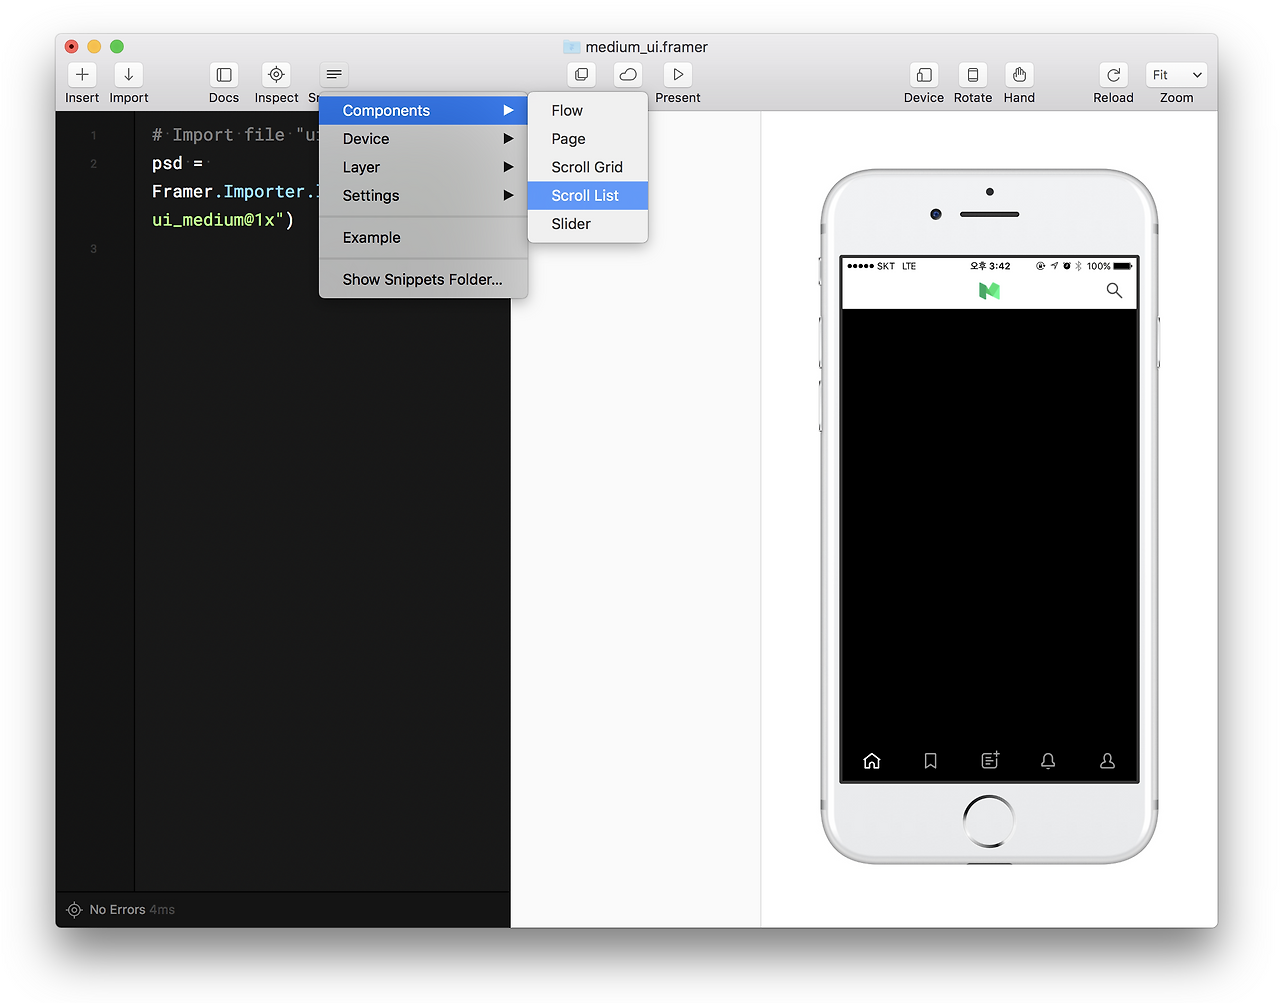Insert the Scroll Grid component snippet
Screen dimensions: 1280x1003
point(588,167)
